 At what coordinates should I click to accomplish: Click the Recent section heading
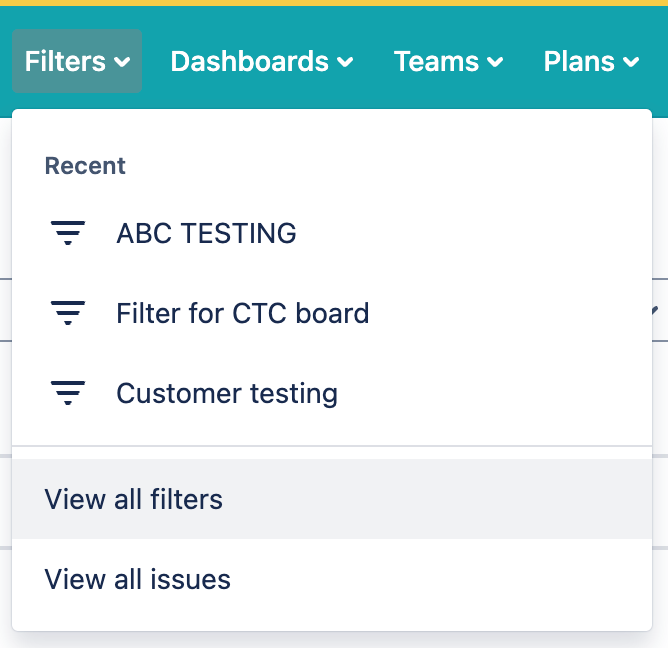(85, 166)
